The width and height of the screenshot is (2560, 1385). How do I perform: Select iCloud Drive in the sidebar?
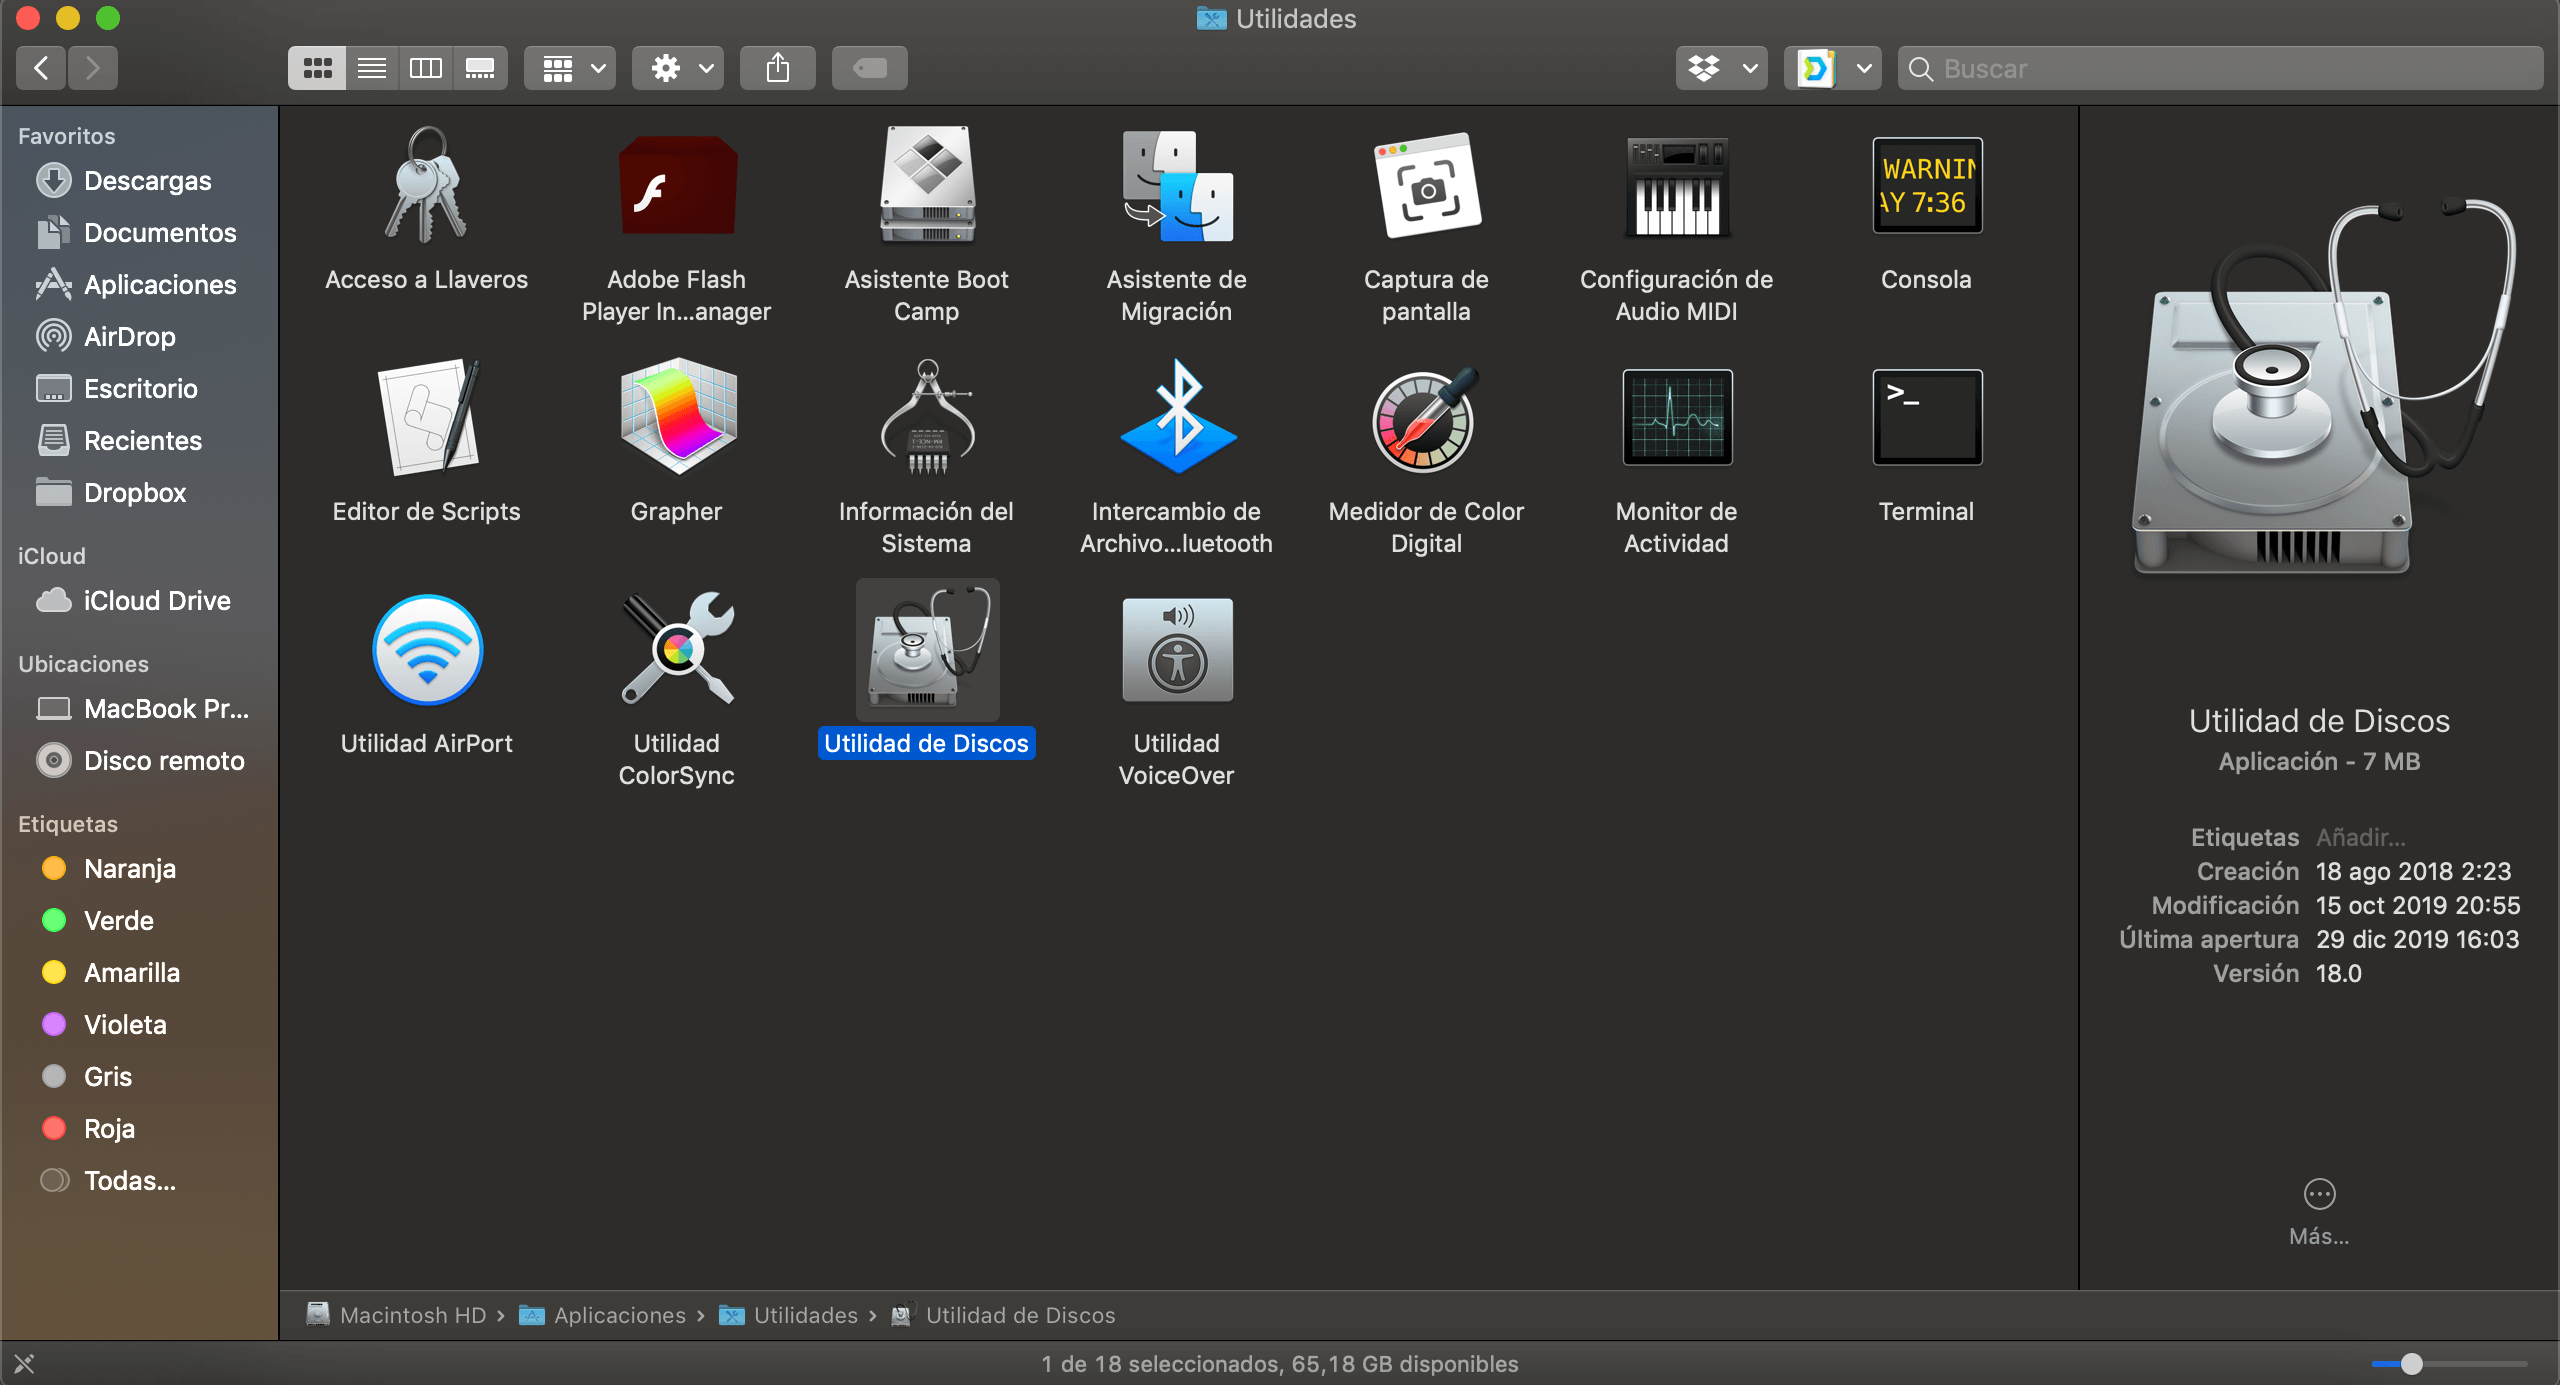157,601
